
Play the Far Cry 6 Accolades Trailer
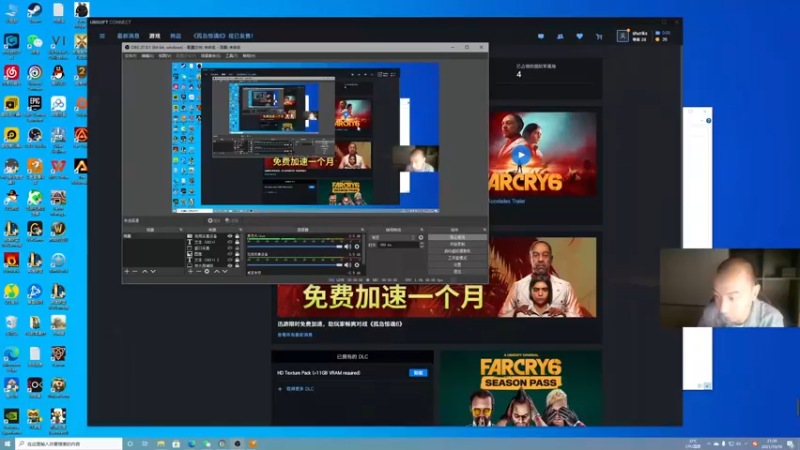pyautogui.click(x=521, y=155)
